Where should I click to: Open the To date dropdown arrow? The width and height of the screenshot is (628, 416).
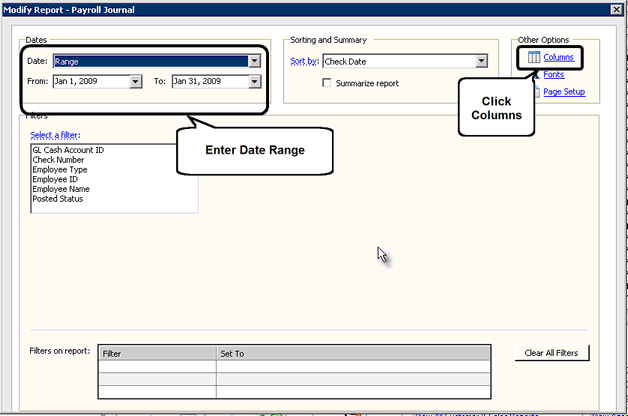point(254,82)
